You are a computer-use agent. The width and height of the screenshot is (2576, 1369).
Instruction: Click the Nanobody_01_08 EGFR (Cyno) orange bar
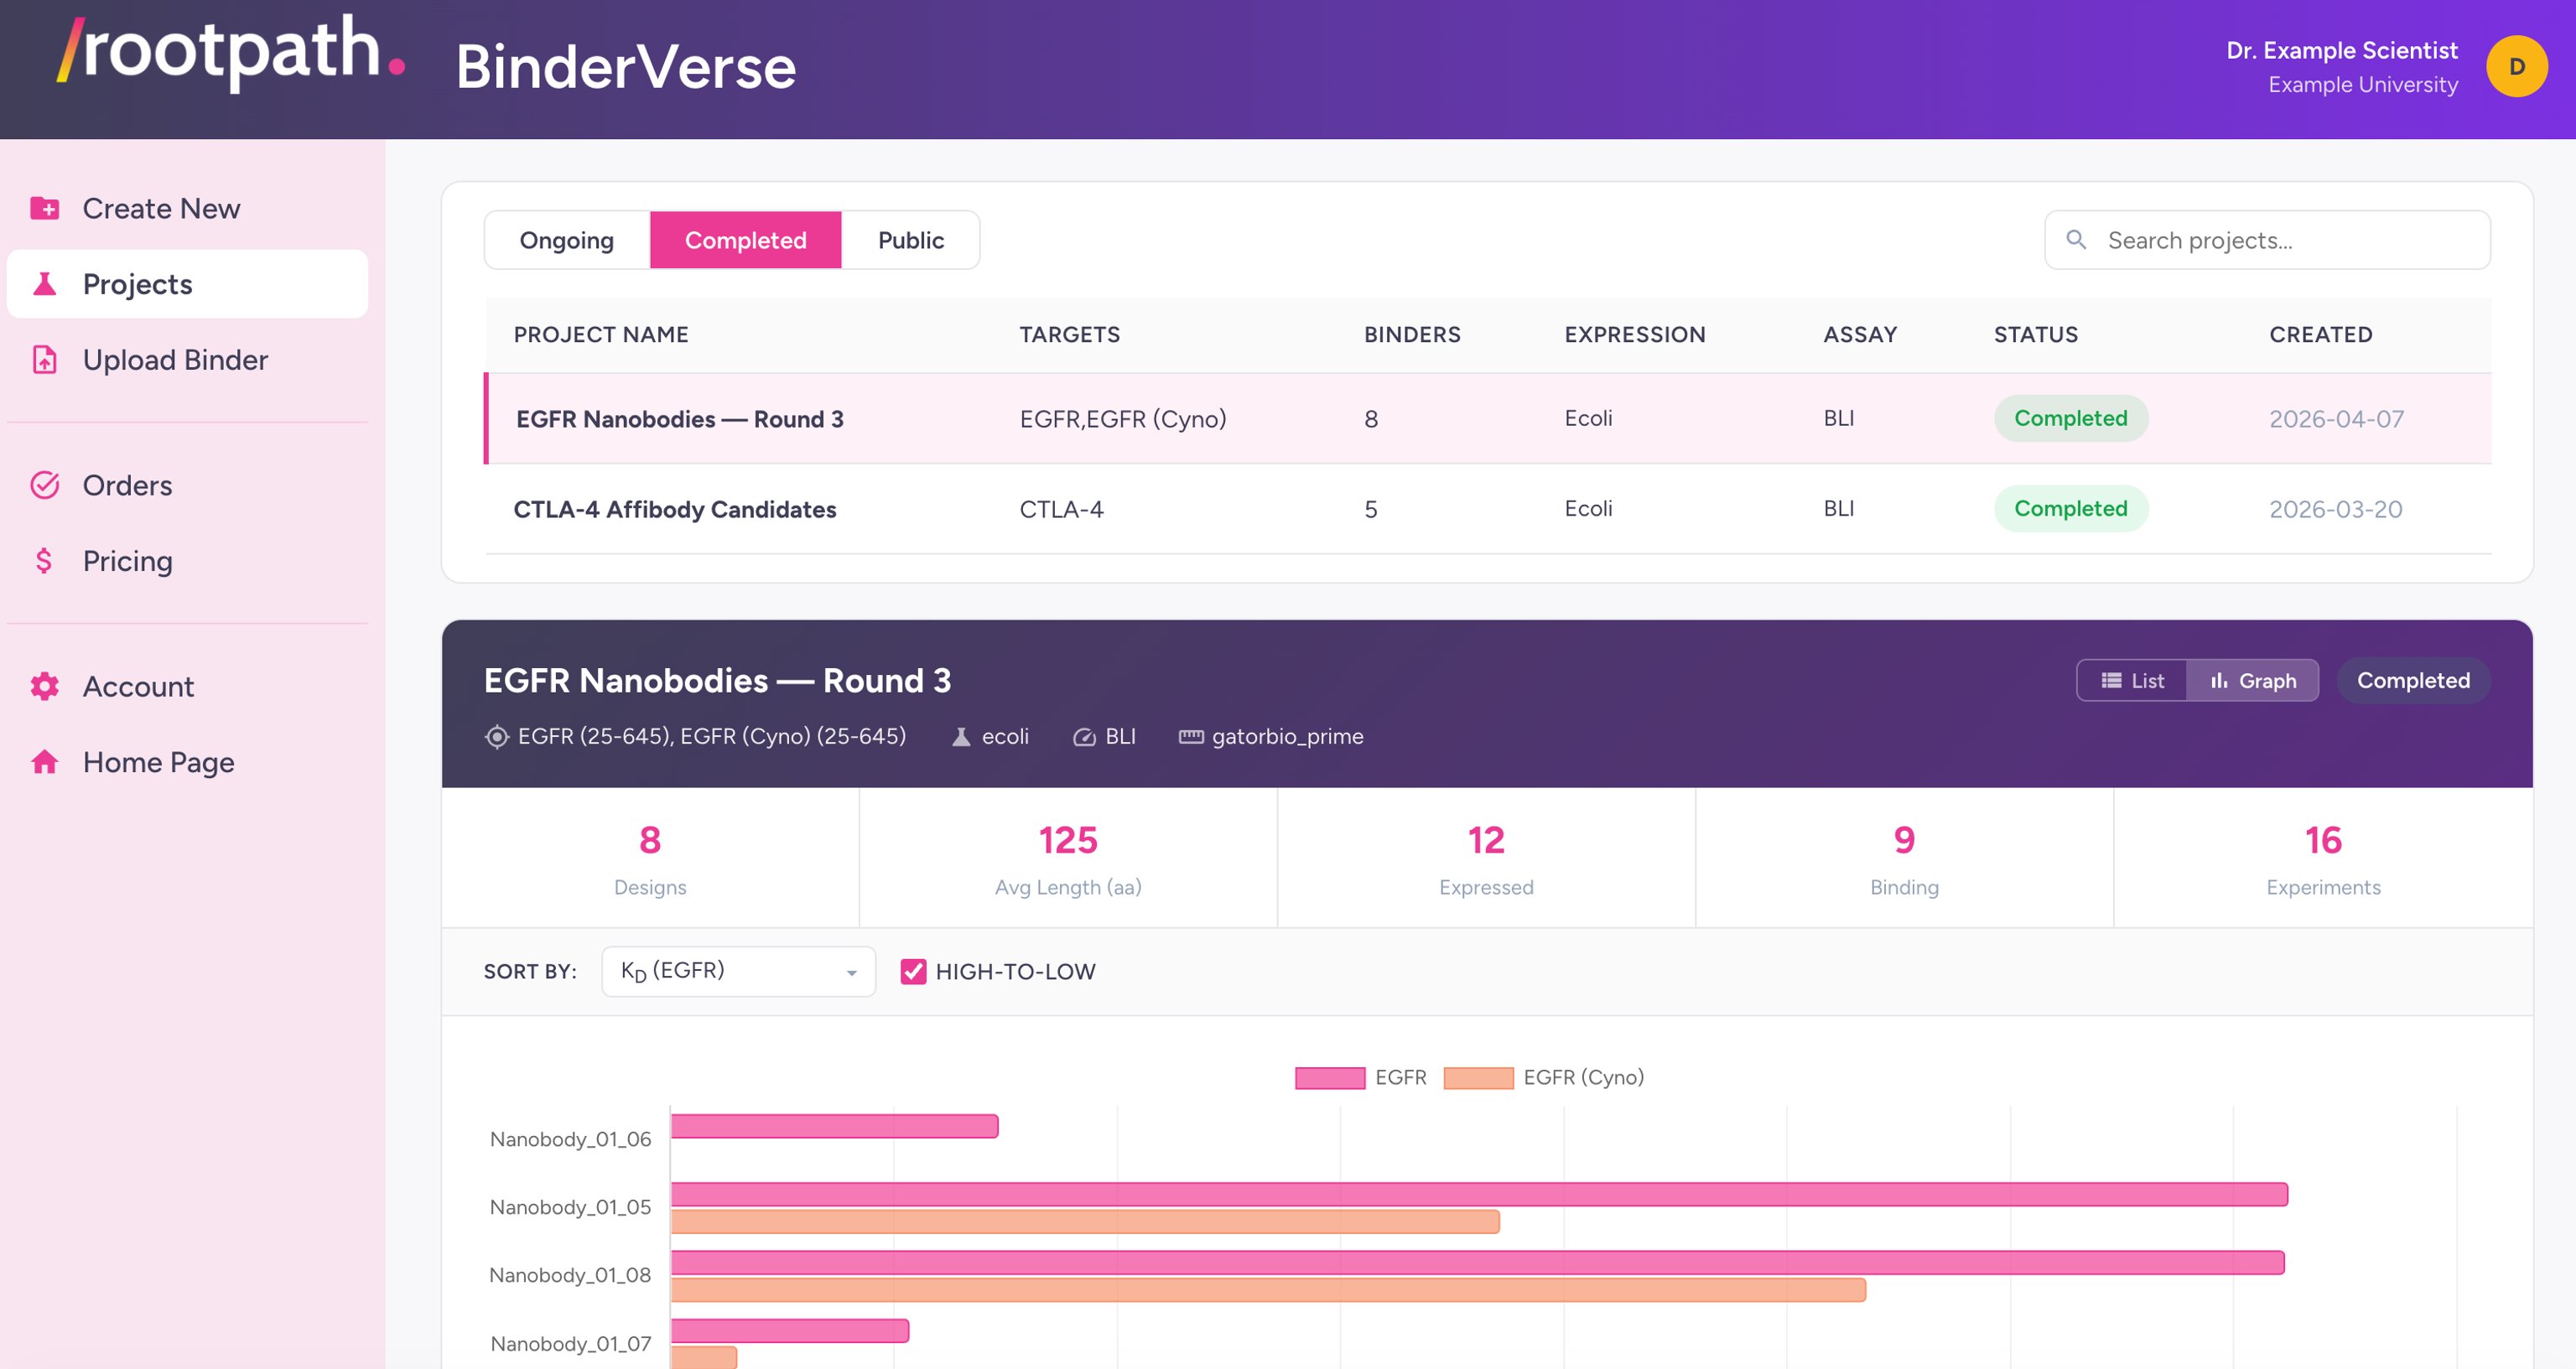tap(1268, 1290)
